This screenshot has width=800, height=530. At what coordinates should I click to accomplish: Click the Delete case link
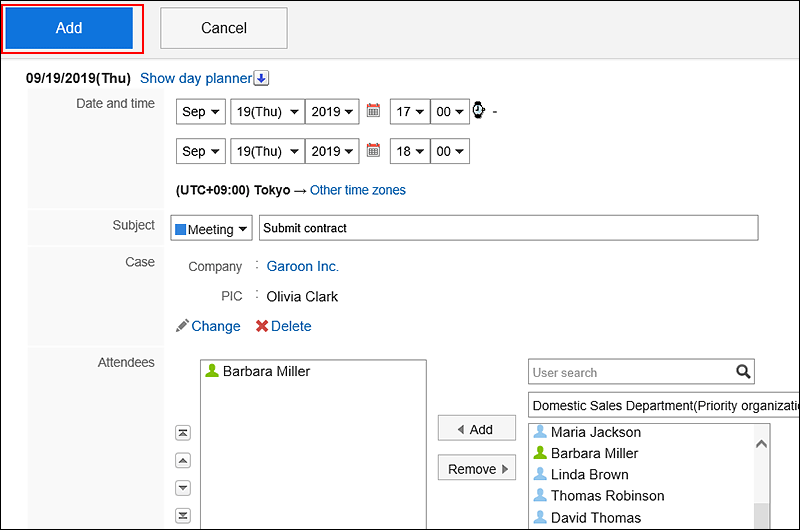pyautogui.click(x=291, y=326)
